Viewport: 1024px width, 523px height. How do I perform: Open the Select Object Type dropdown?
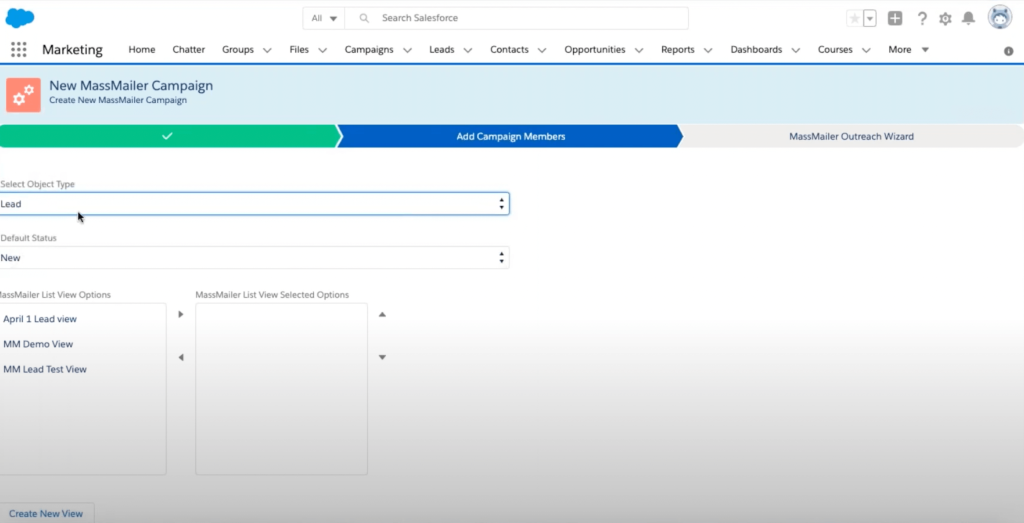tap(254, 204)
